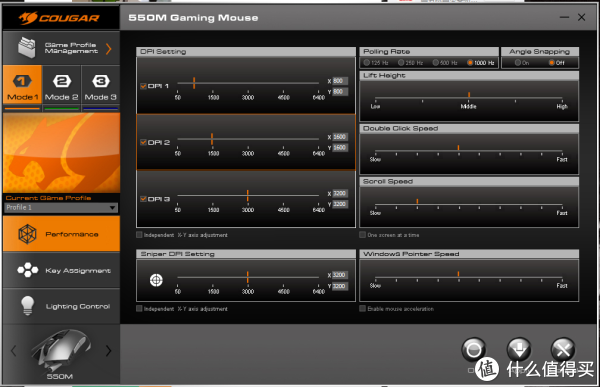The image size is (600, 387).
Task: Click the round circle button at bottom
Action: pos(473,349)
